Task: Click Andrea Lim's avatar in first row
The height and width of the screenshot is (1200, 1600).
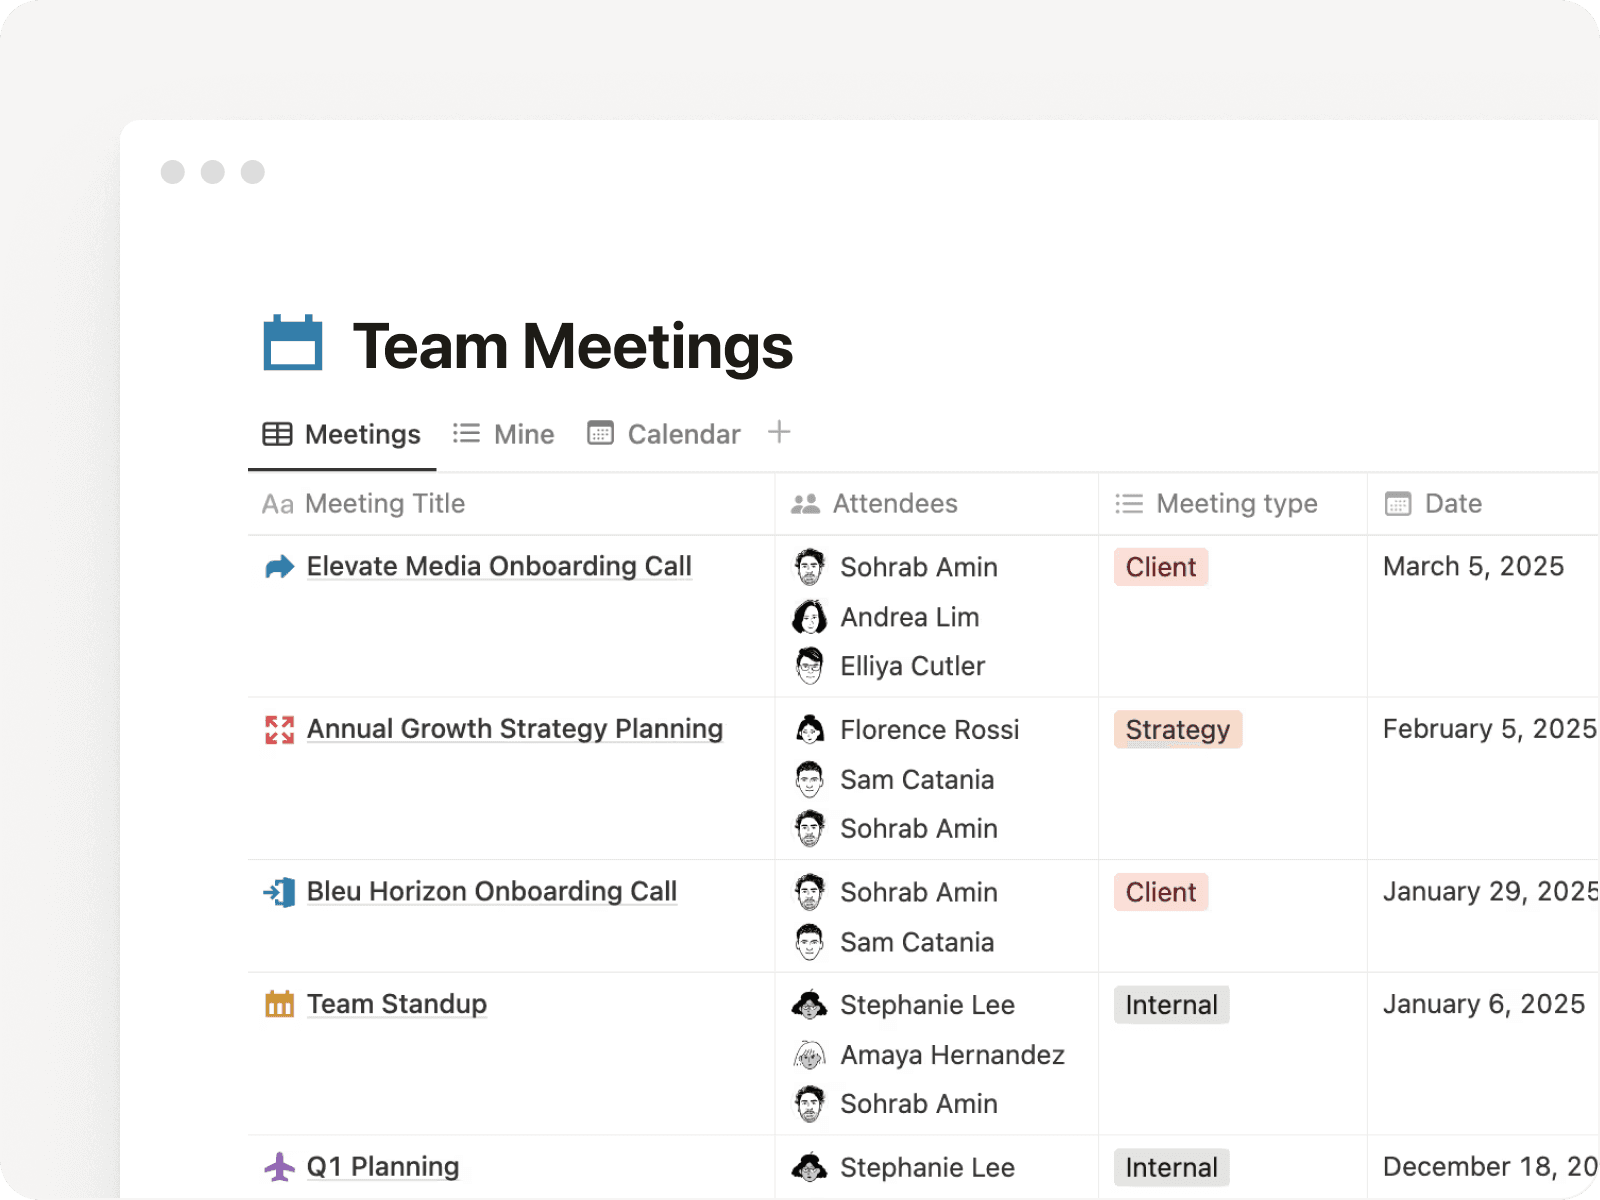Action: coord(809,617)
